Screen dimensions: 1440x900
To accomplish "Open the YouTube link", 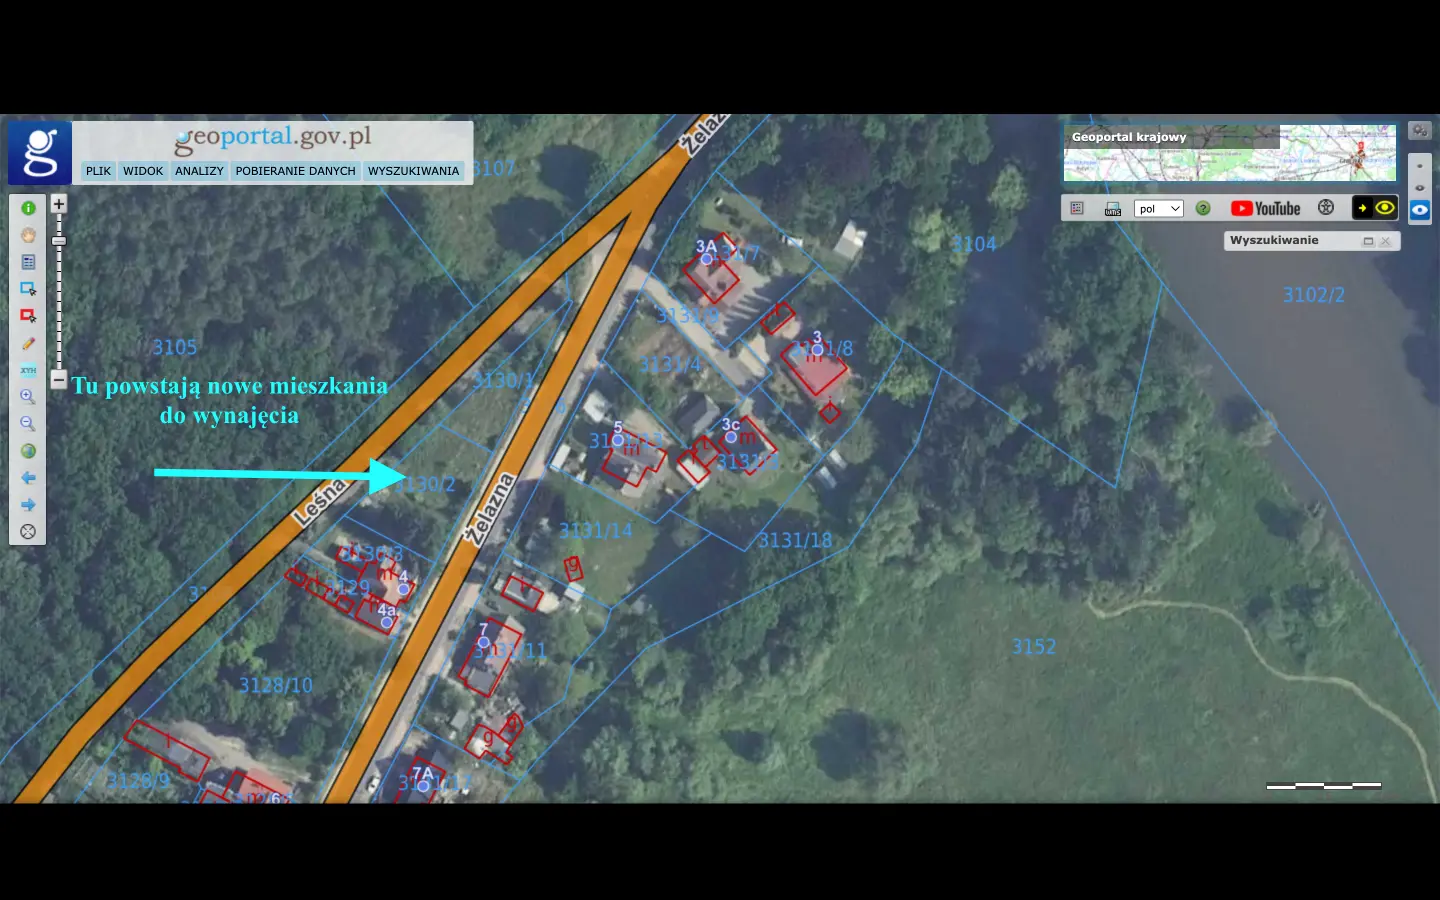I will (x=1266, y=208).
